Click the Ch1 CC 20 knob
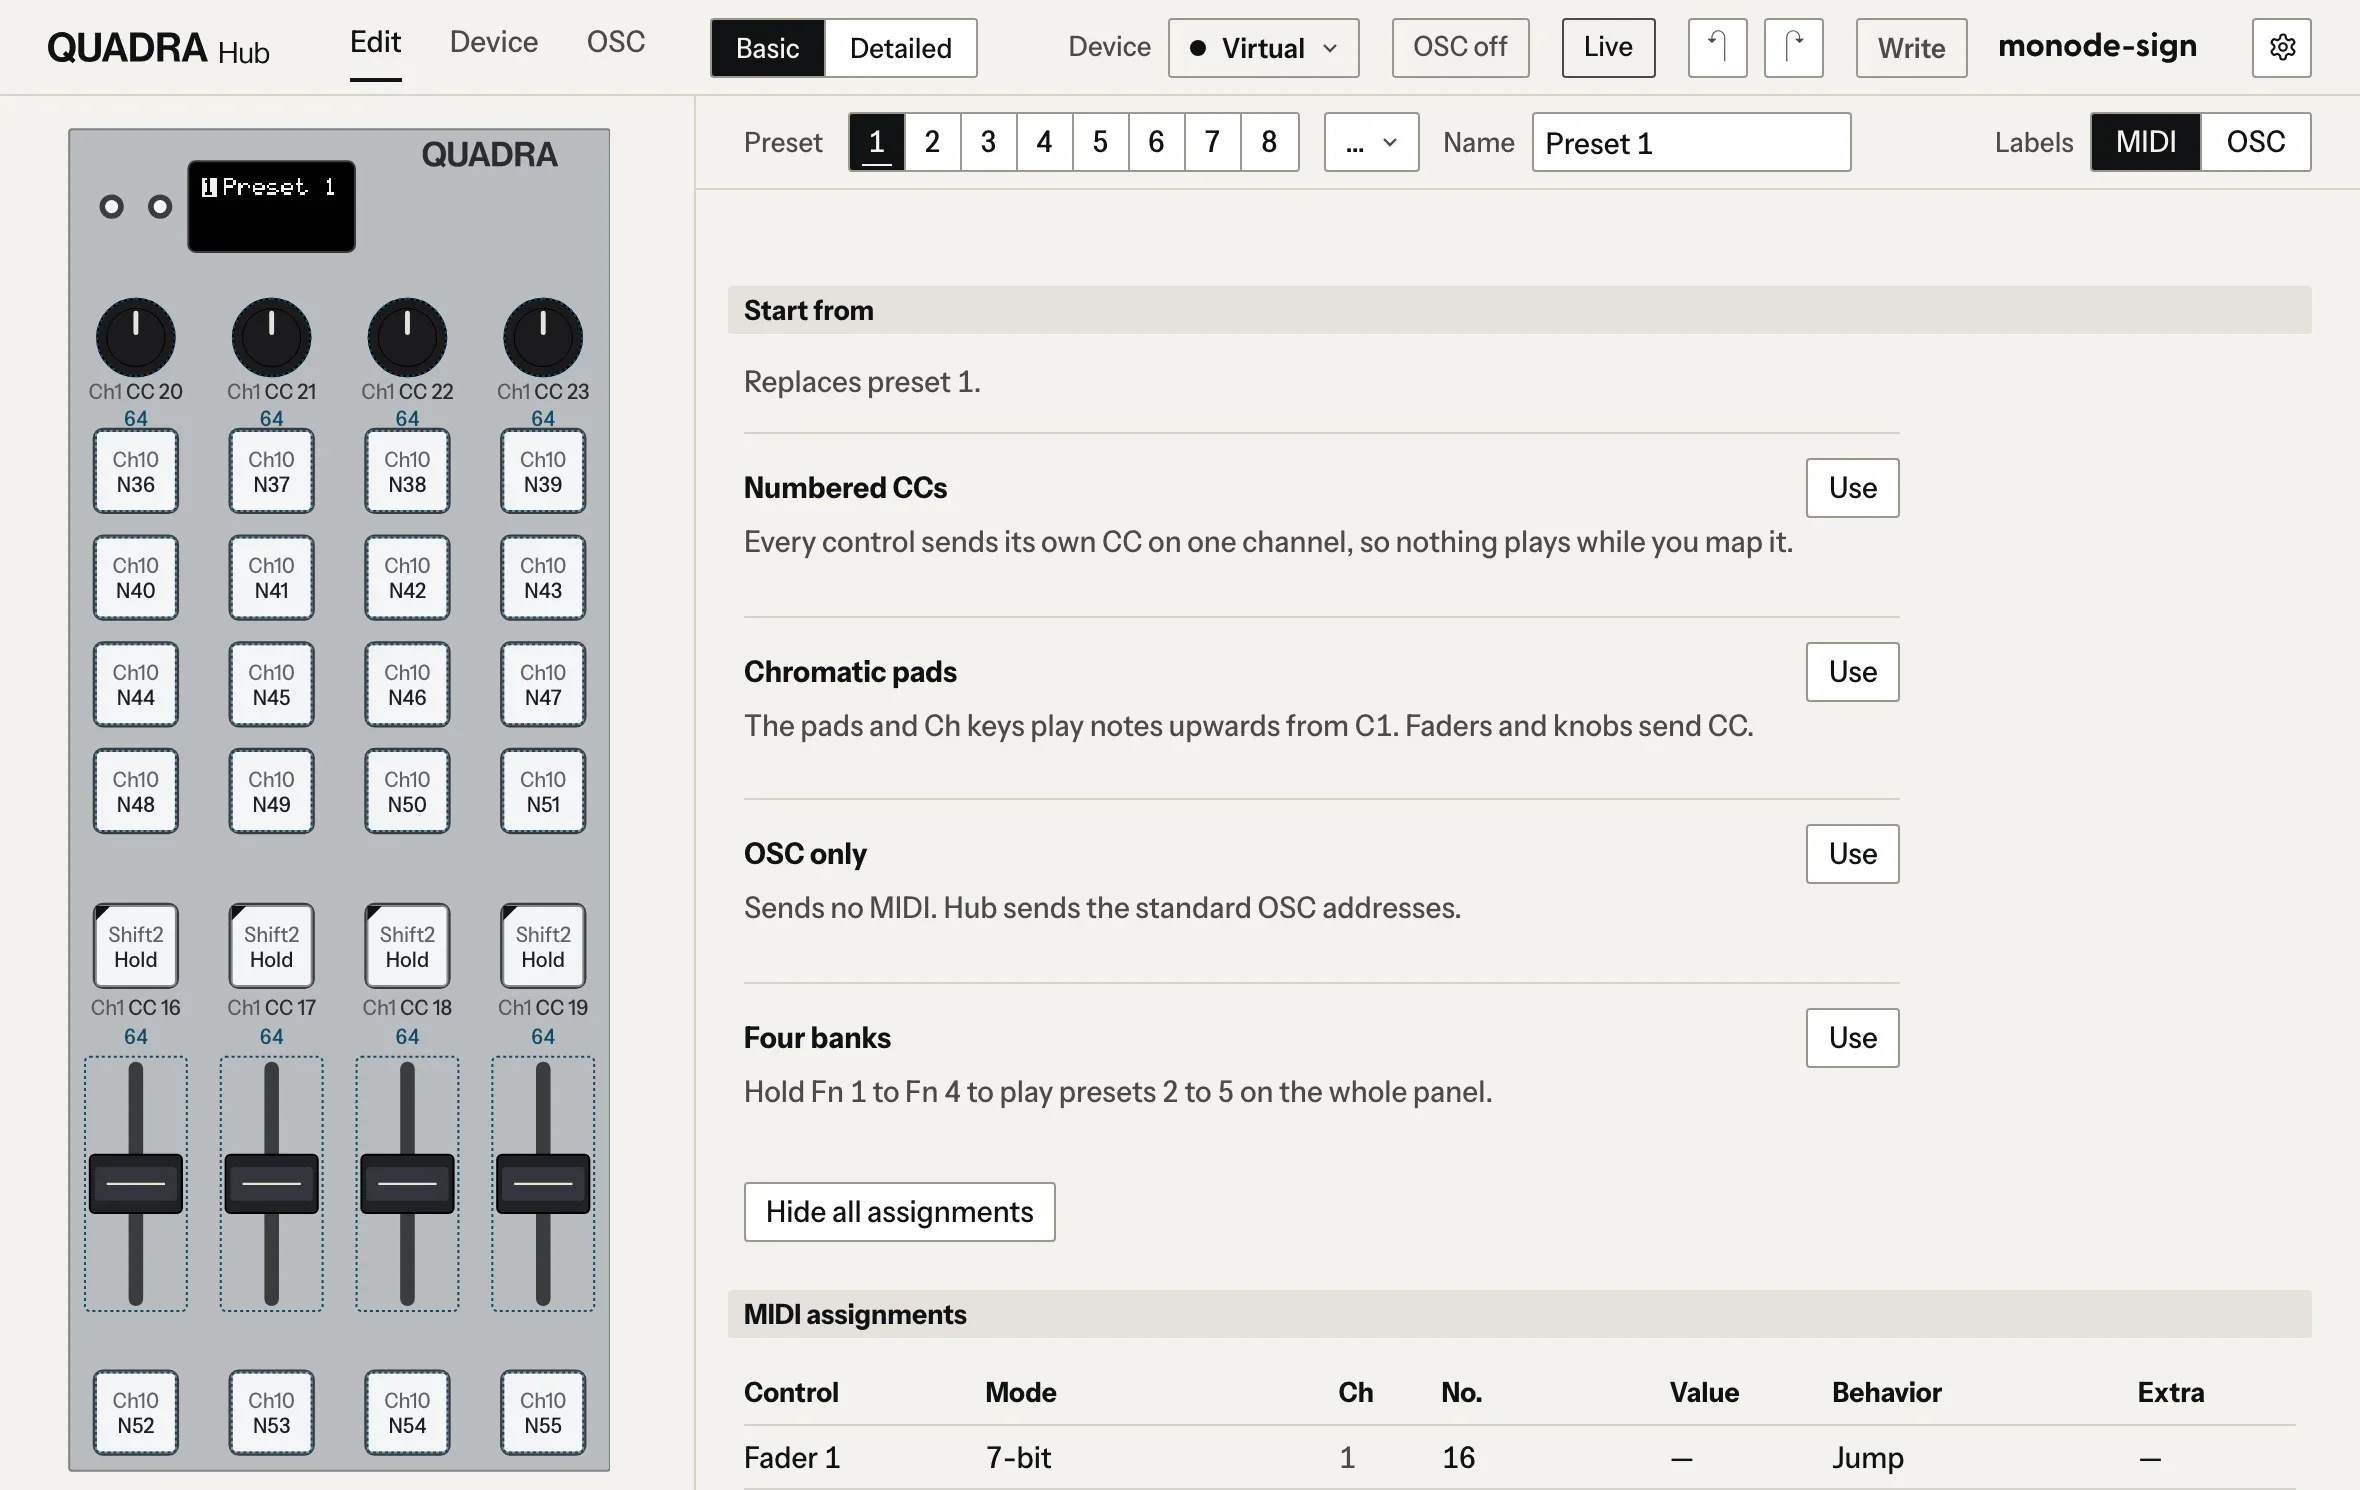Screen dimensions: 2360x1490 (x=136, y=337)
